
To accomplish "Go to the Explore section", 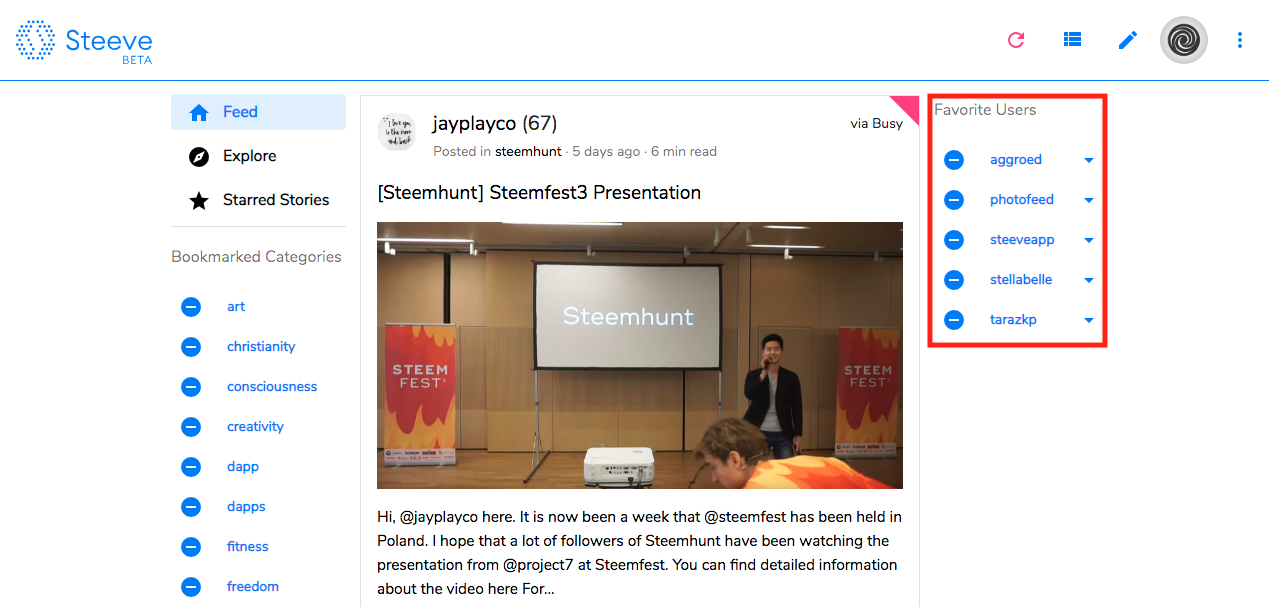I will tap(258, 156).
